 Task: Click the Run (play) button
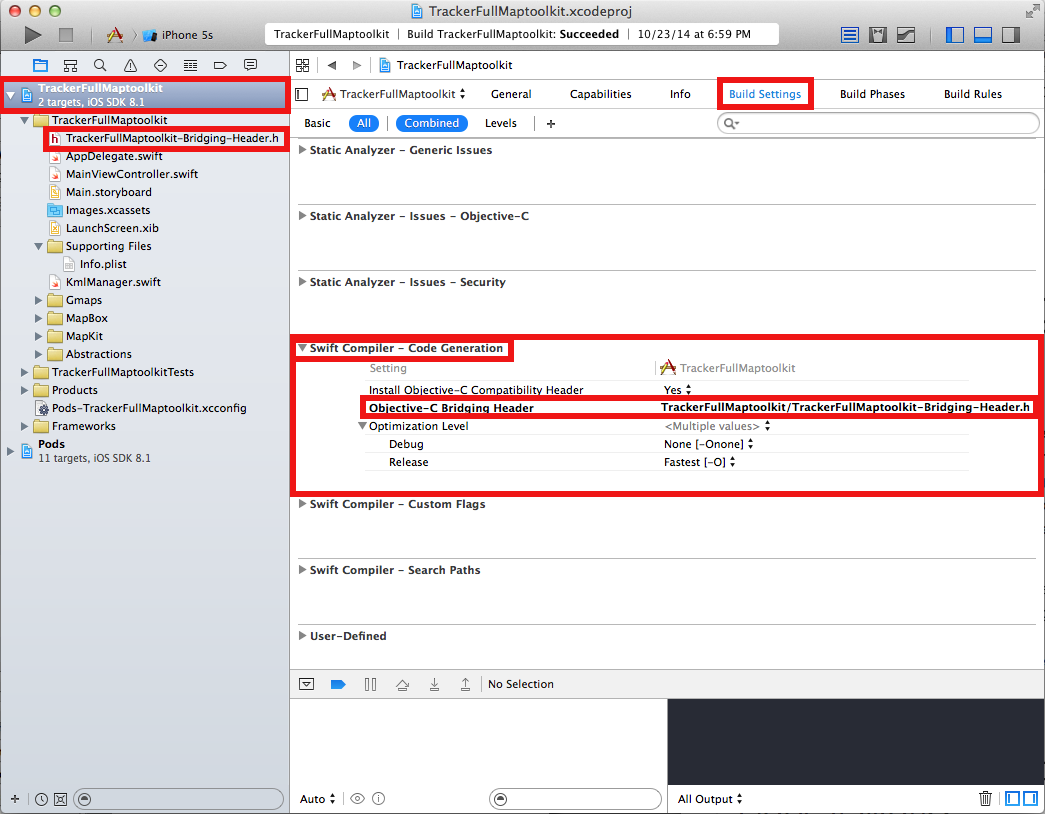coord(33,35)
